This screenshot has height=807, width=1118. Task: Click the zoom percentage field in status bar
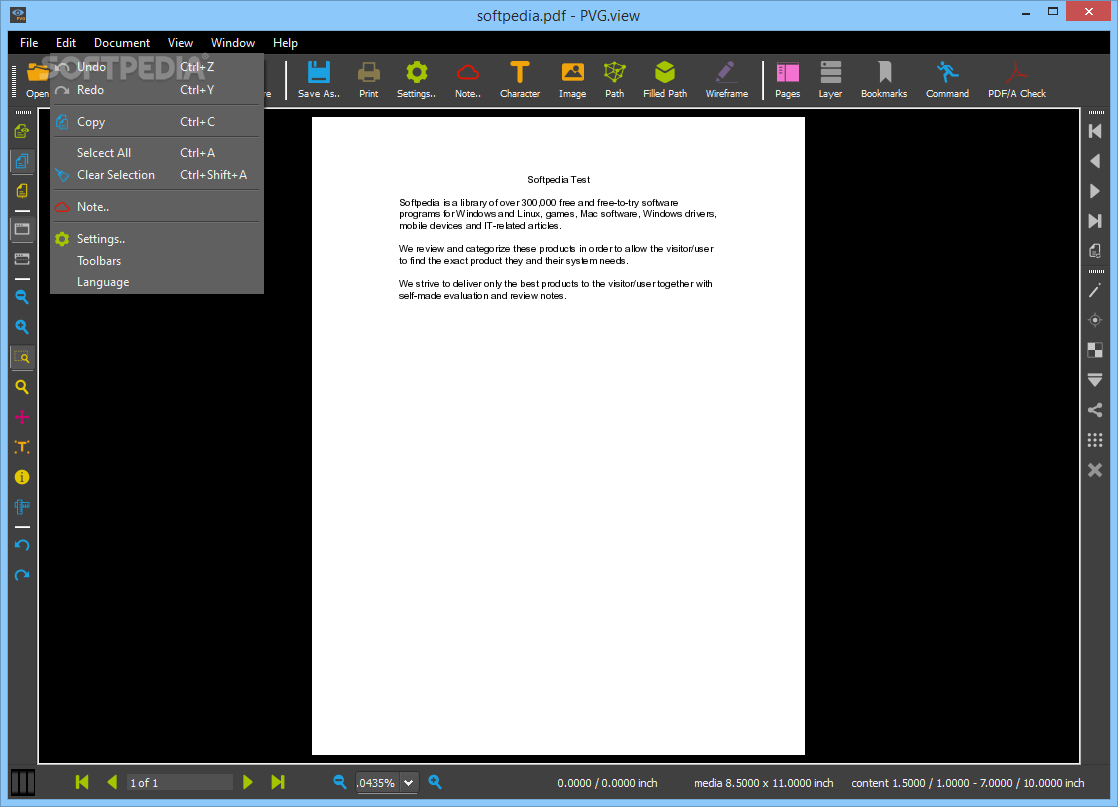point(378,783)
